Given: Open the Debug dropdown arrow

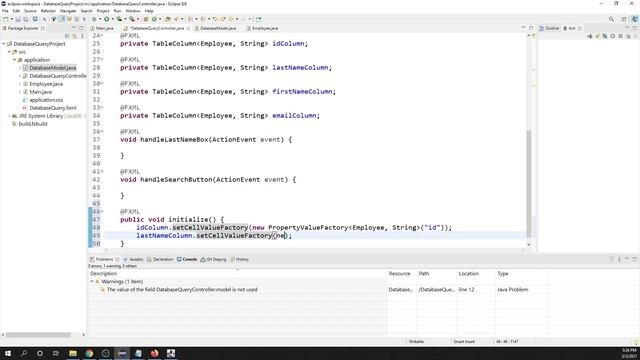Looking at the screenshot, I should (100, 19).
